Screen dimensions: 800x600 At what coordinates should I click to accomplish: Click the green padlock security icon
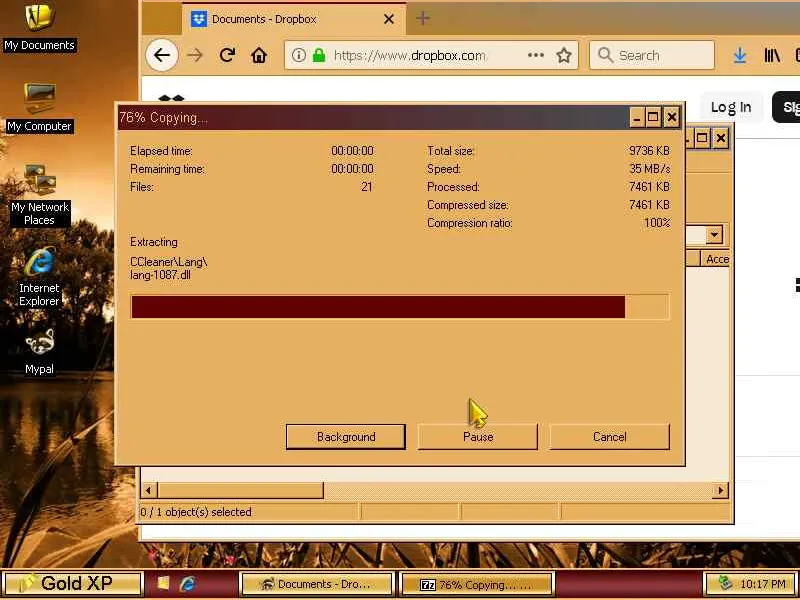(x=319, y=55)
